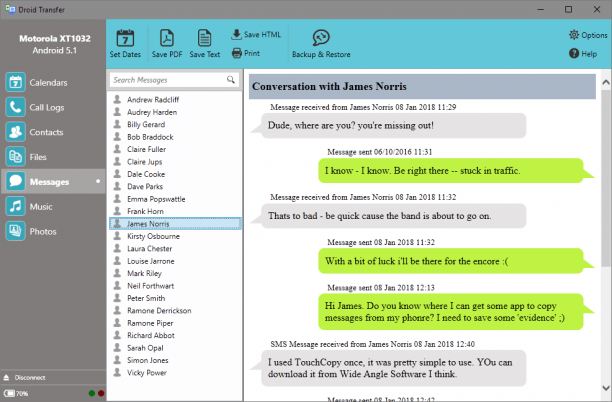Click Disconnect device button
The width and height of the screenshot is (612, 402).
coord(25,377)
